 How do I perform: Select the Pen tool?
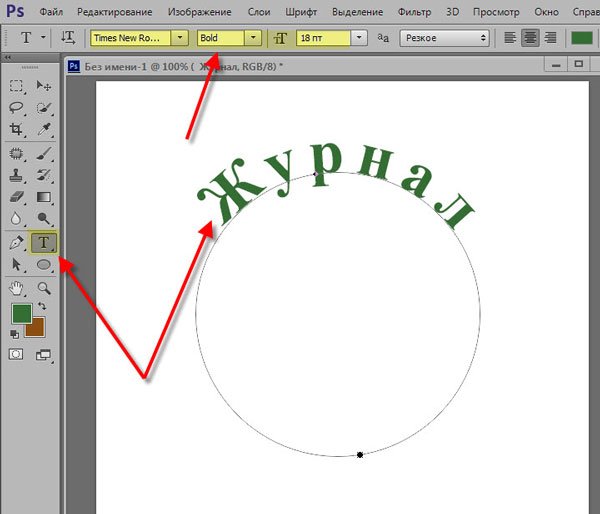(17, 242)
